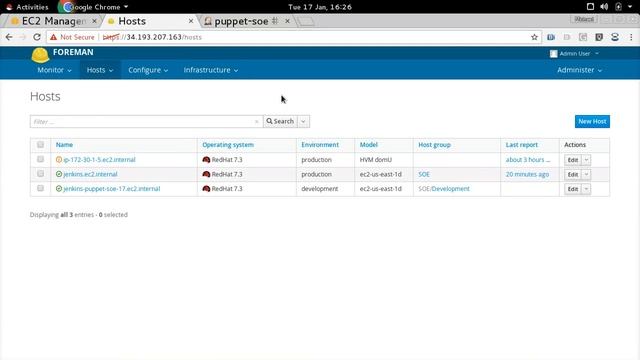The width and height of the screenshot is (640, 360).
Task: Open Chrome three-dot menu
Action: (x=631, y=37)
